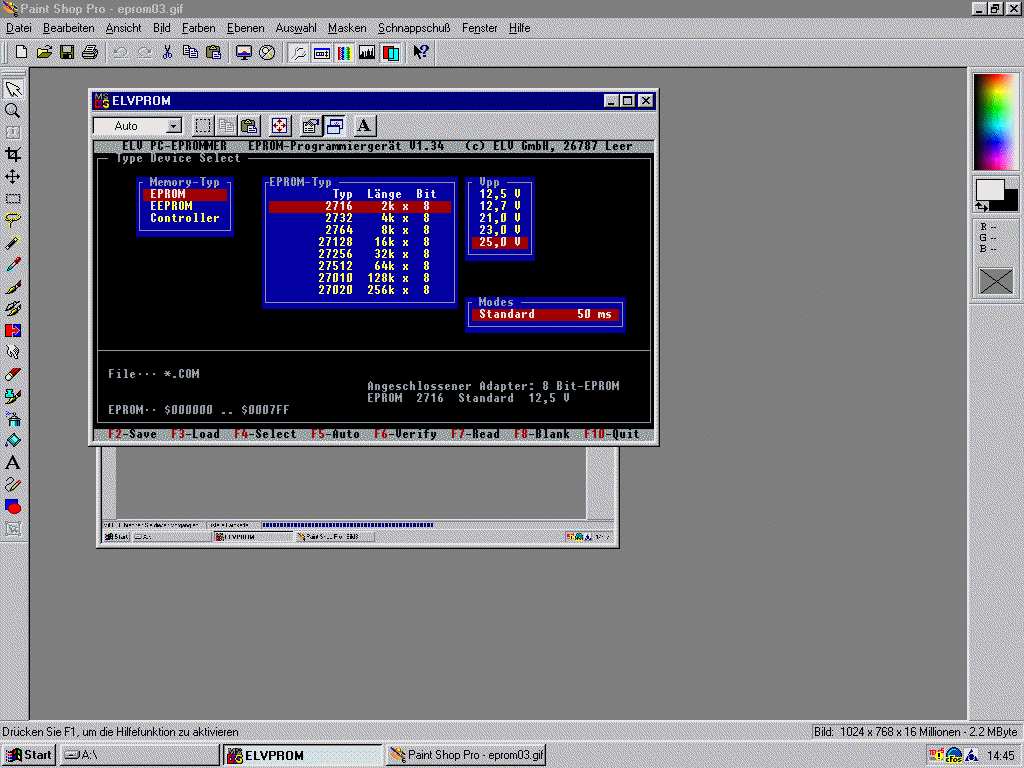Screen dimensions: 1024x768
Task: Open a file with the folder icon
Action: [44, 52]
